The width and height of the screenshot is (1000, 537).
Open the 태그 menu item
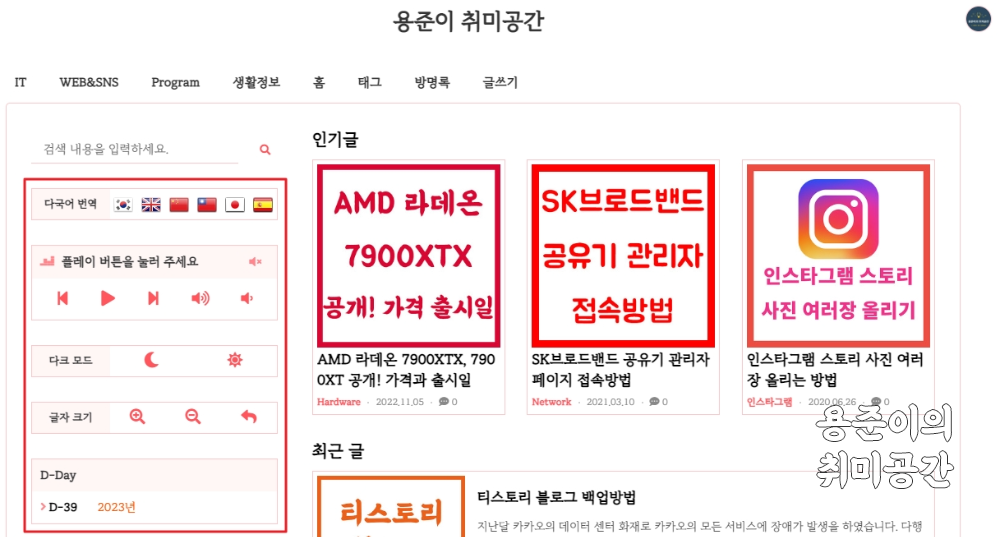(369, 82)
